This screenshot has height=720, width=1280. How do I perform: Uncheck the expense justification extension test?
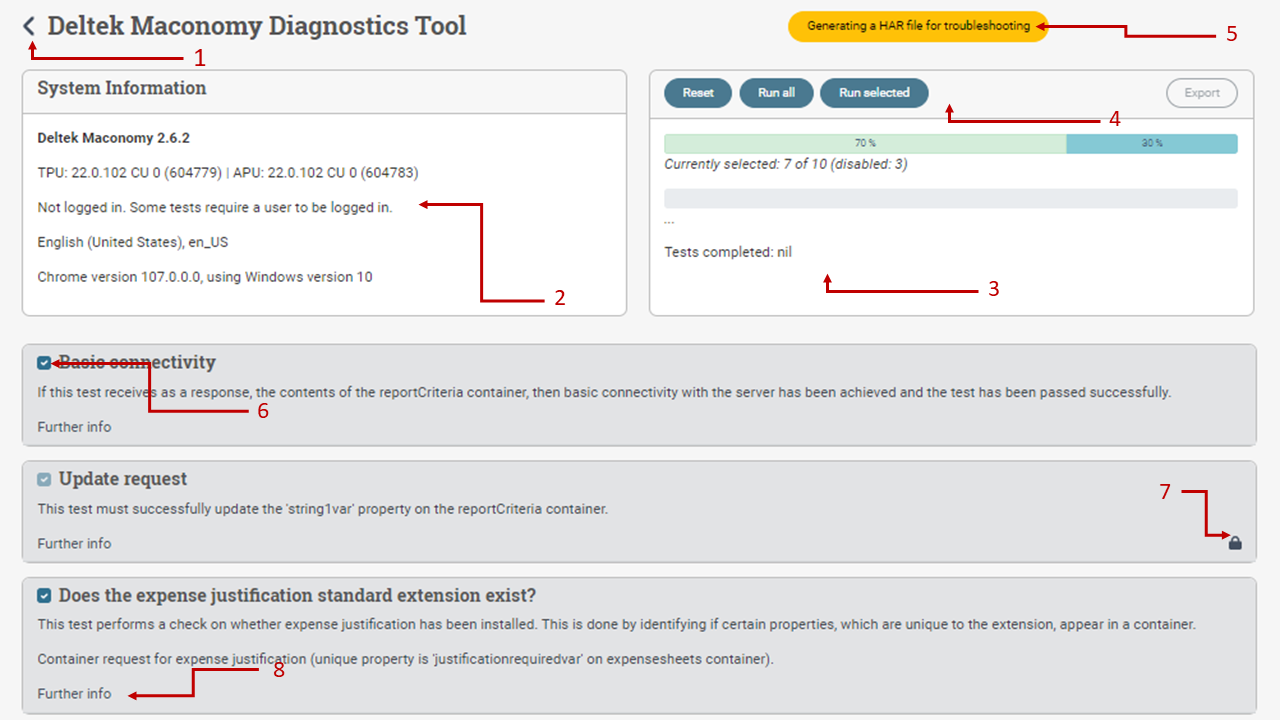(x=44, y=596)
